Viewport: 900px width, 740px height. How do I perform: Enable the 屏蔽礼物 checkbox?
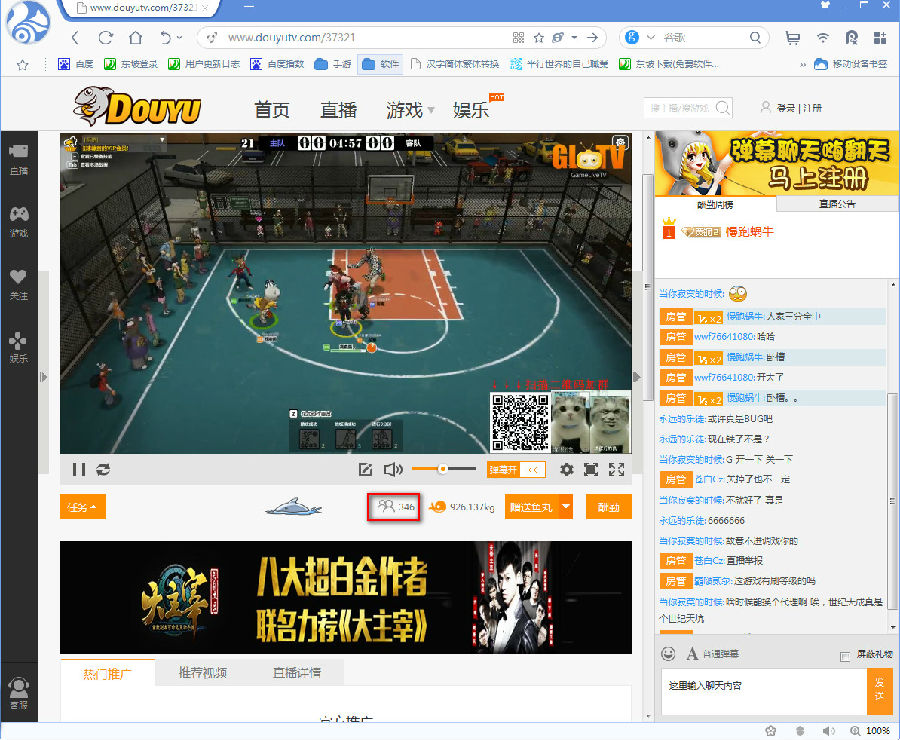point(844,656)
